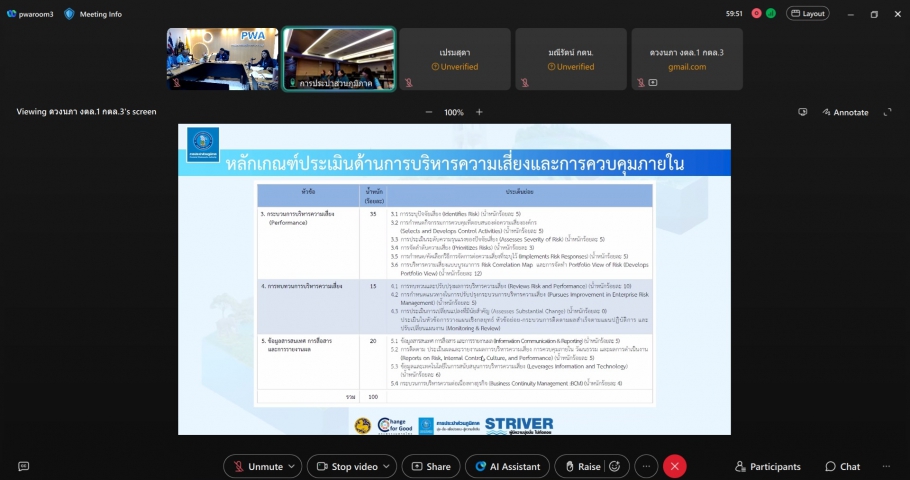Click the recording indicator icon
This screenshot has width=910, height=480.
[756, 14]
